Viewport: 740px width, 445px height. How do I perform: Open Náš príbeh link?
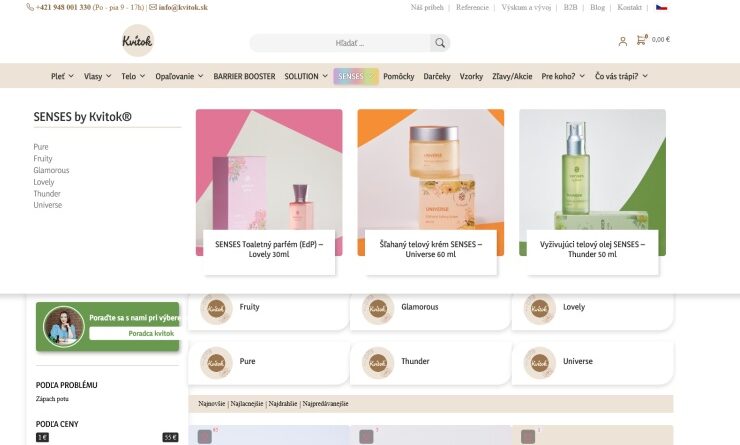point(427,7)
